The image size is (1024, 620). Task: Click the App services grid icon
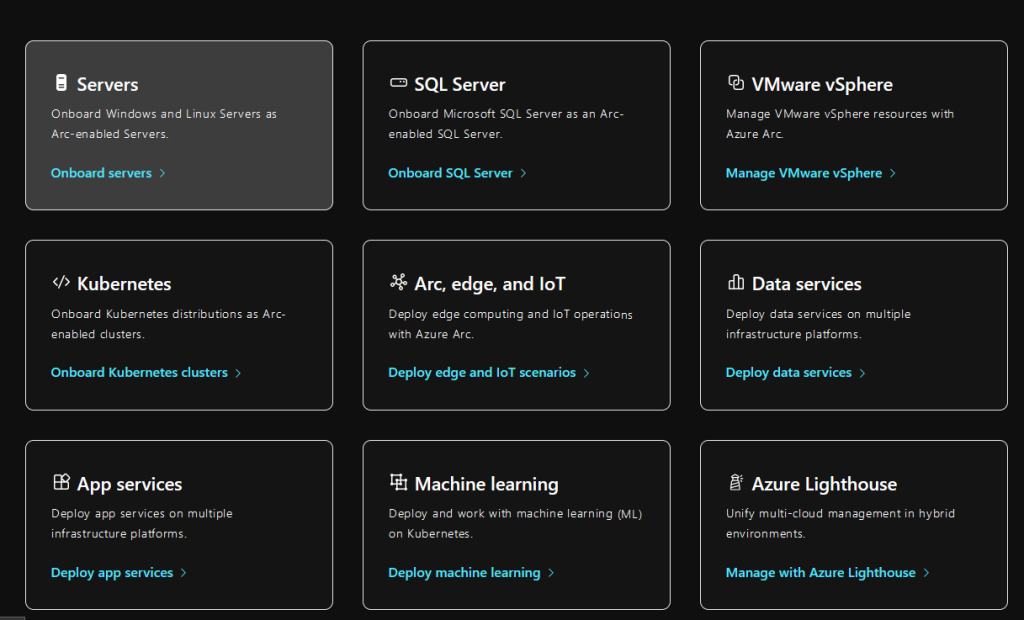[61, 482]
